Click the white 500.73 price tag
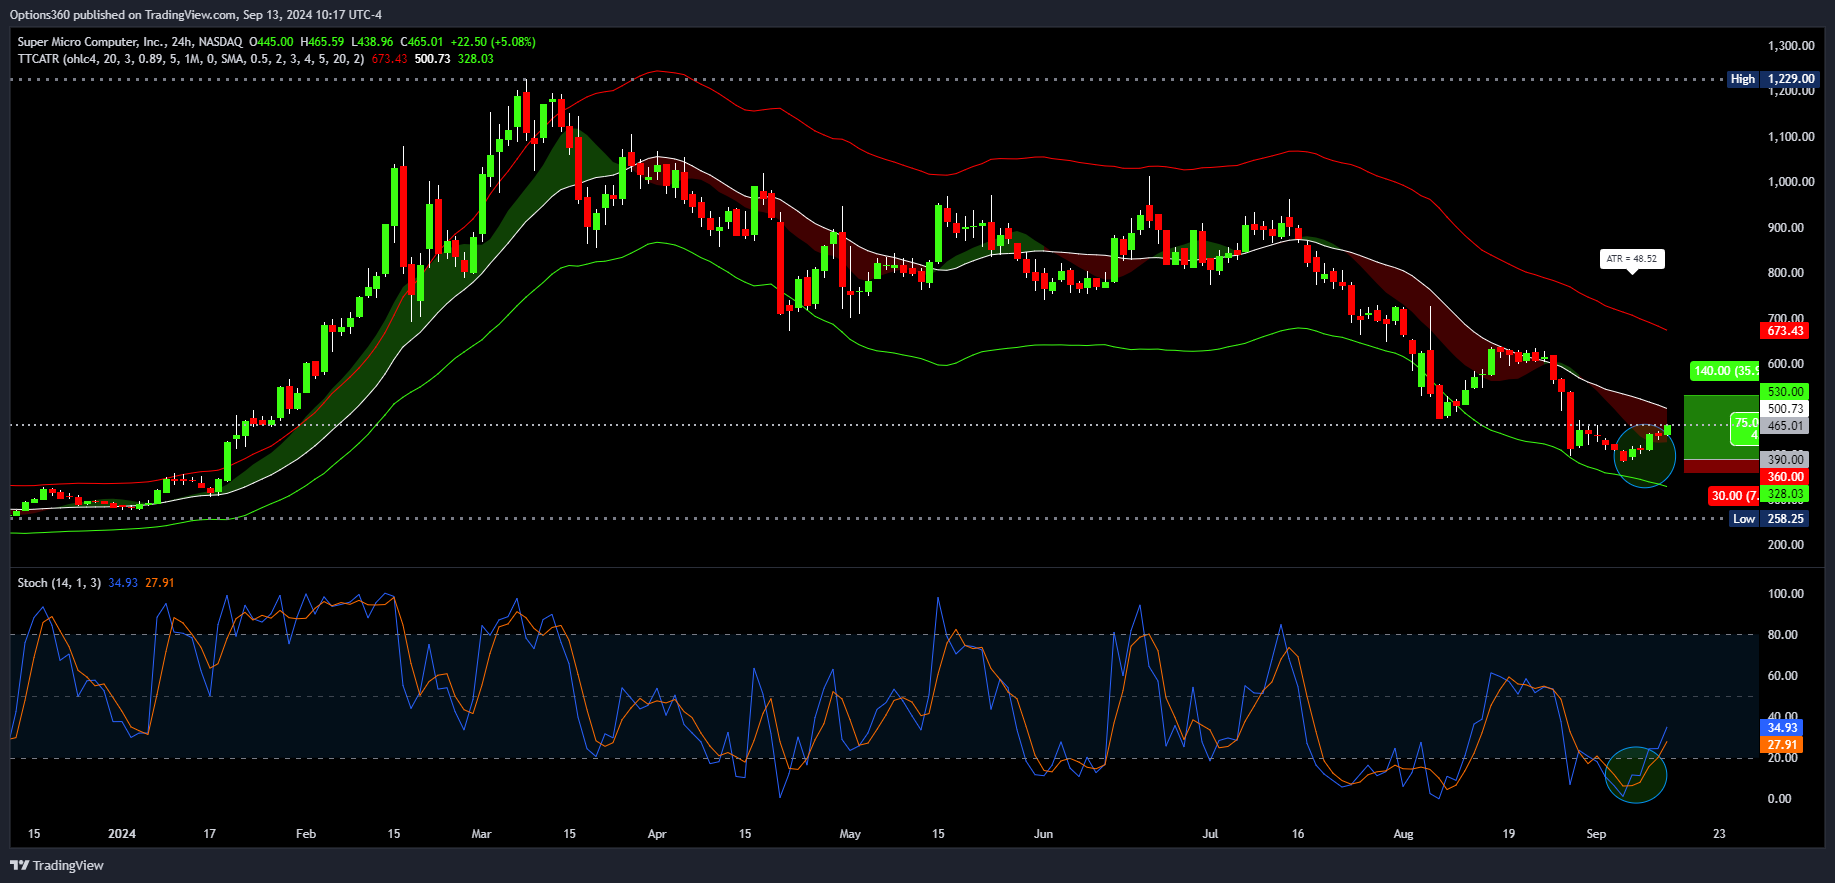Image resolution: width=1835 pixels, height=883 pixels. click(1785, 409)
